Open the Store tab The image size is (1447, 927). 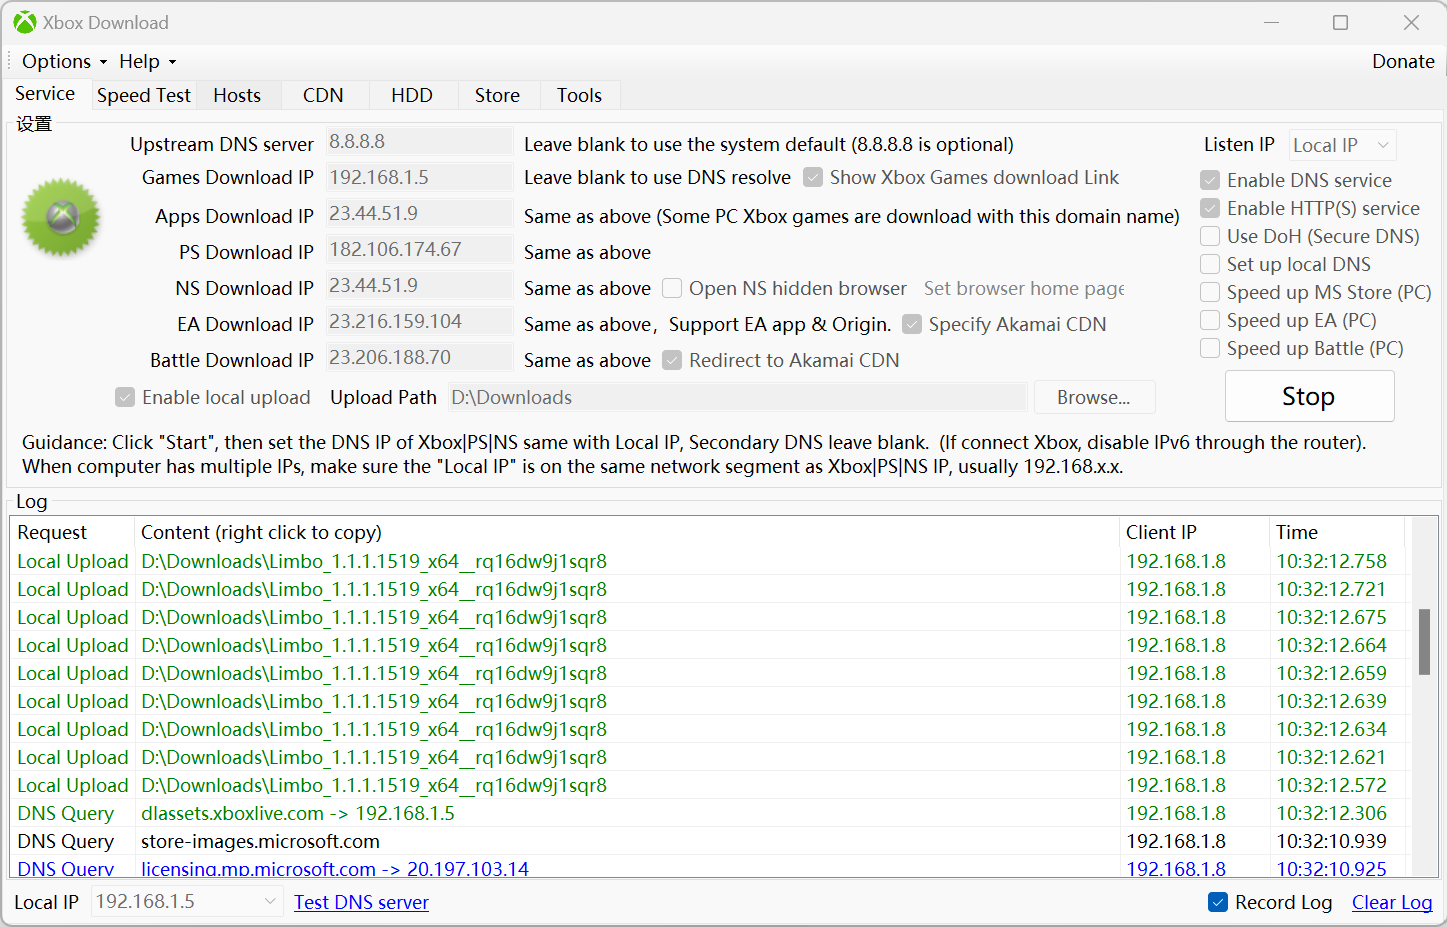497,95
